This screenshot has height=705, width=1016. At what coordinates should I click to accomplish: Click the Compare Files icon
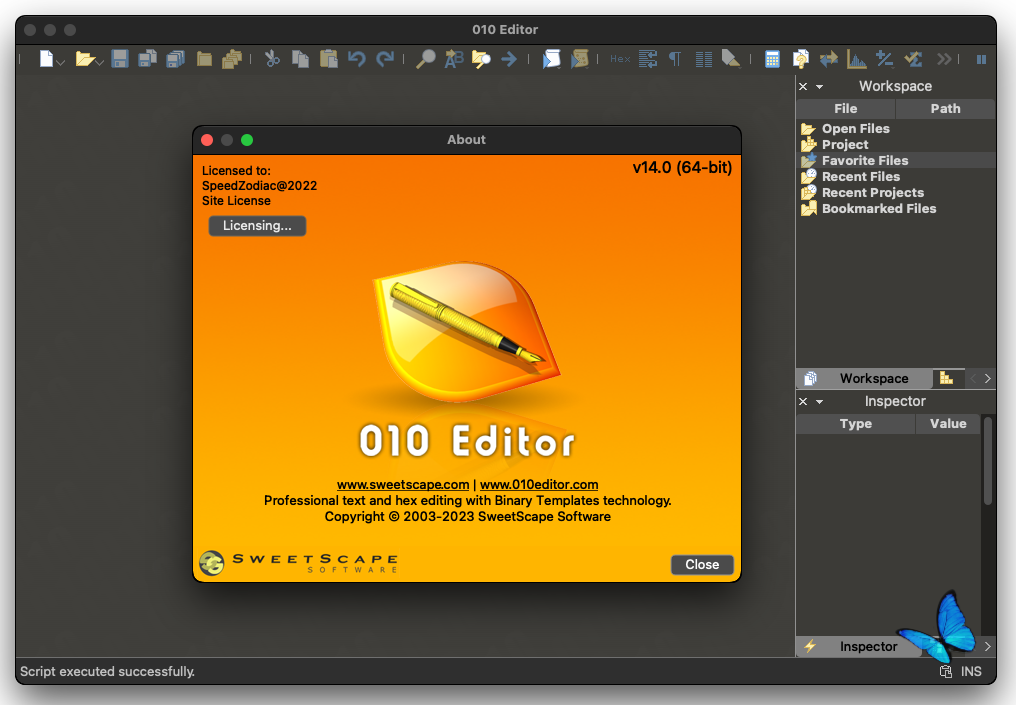click(800, 59)
